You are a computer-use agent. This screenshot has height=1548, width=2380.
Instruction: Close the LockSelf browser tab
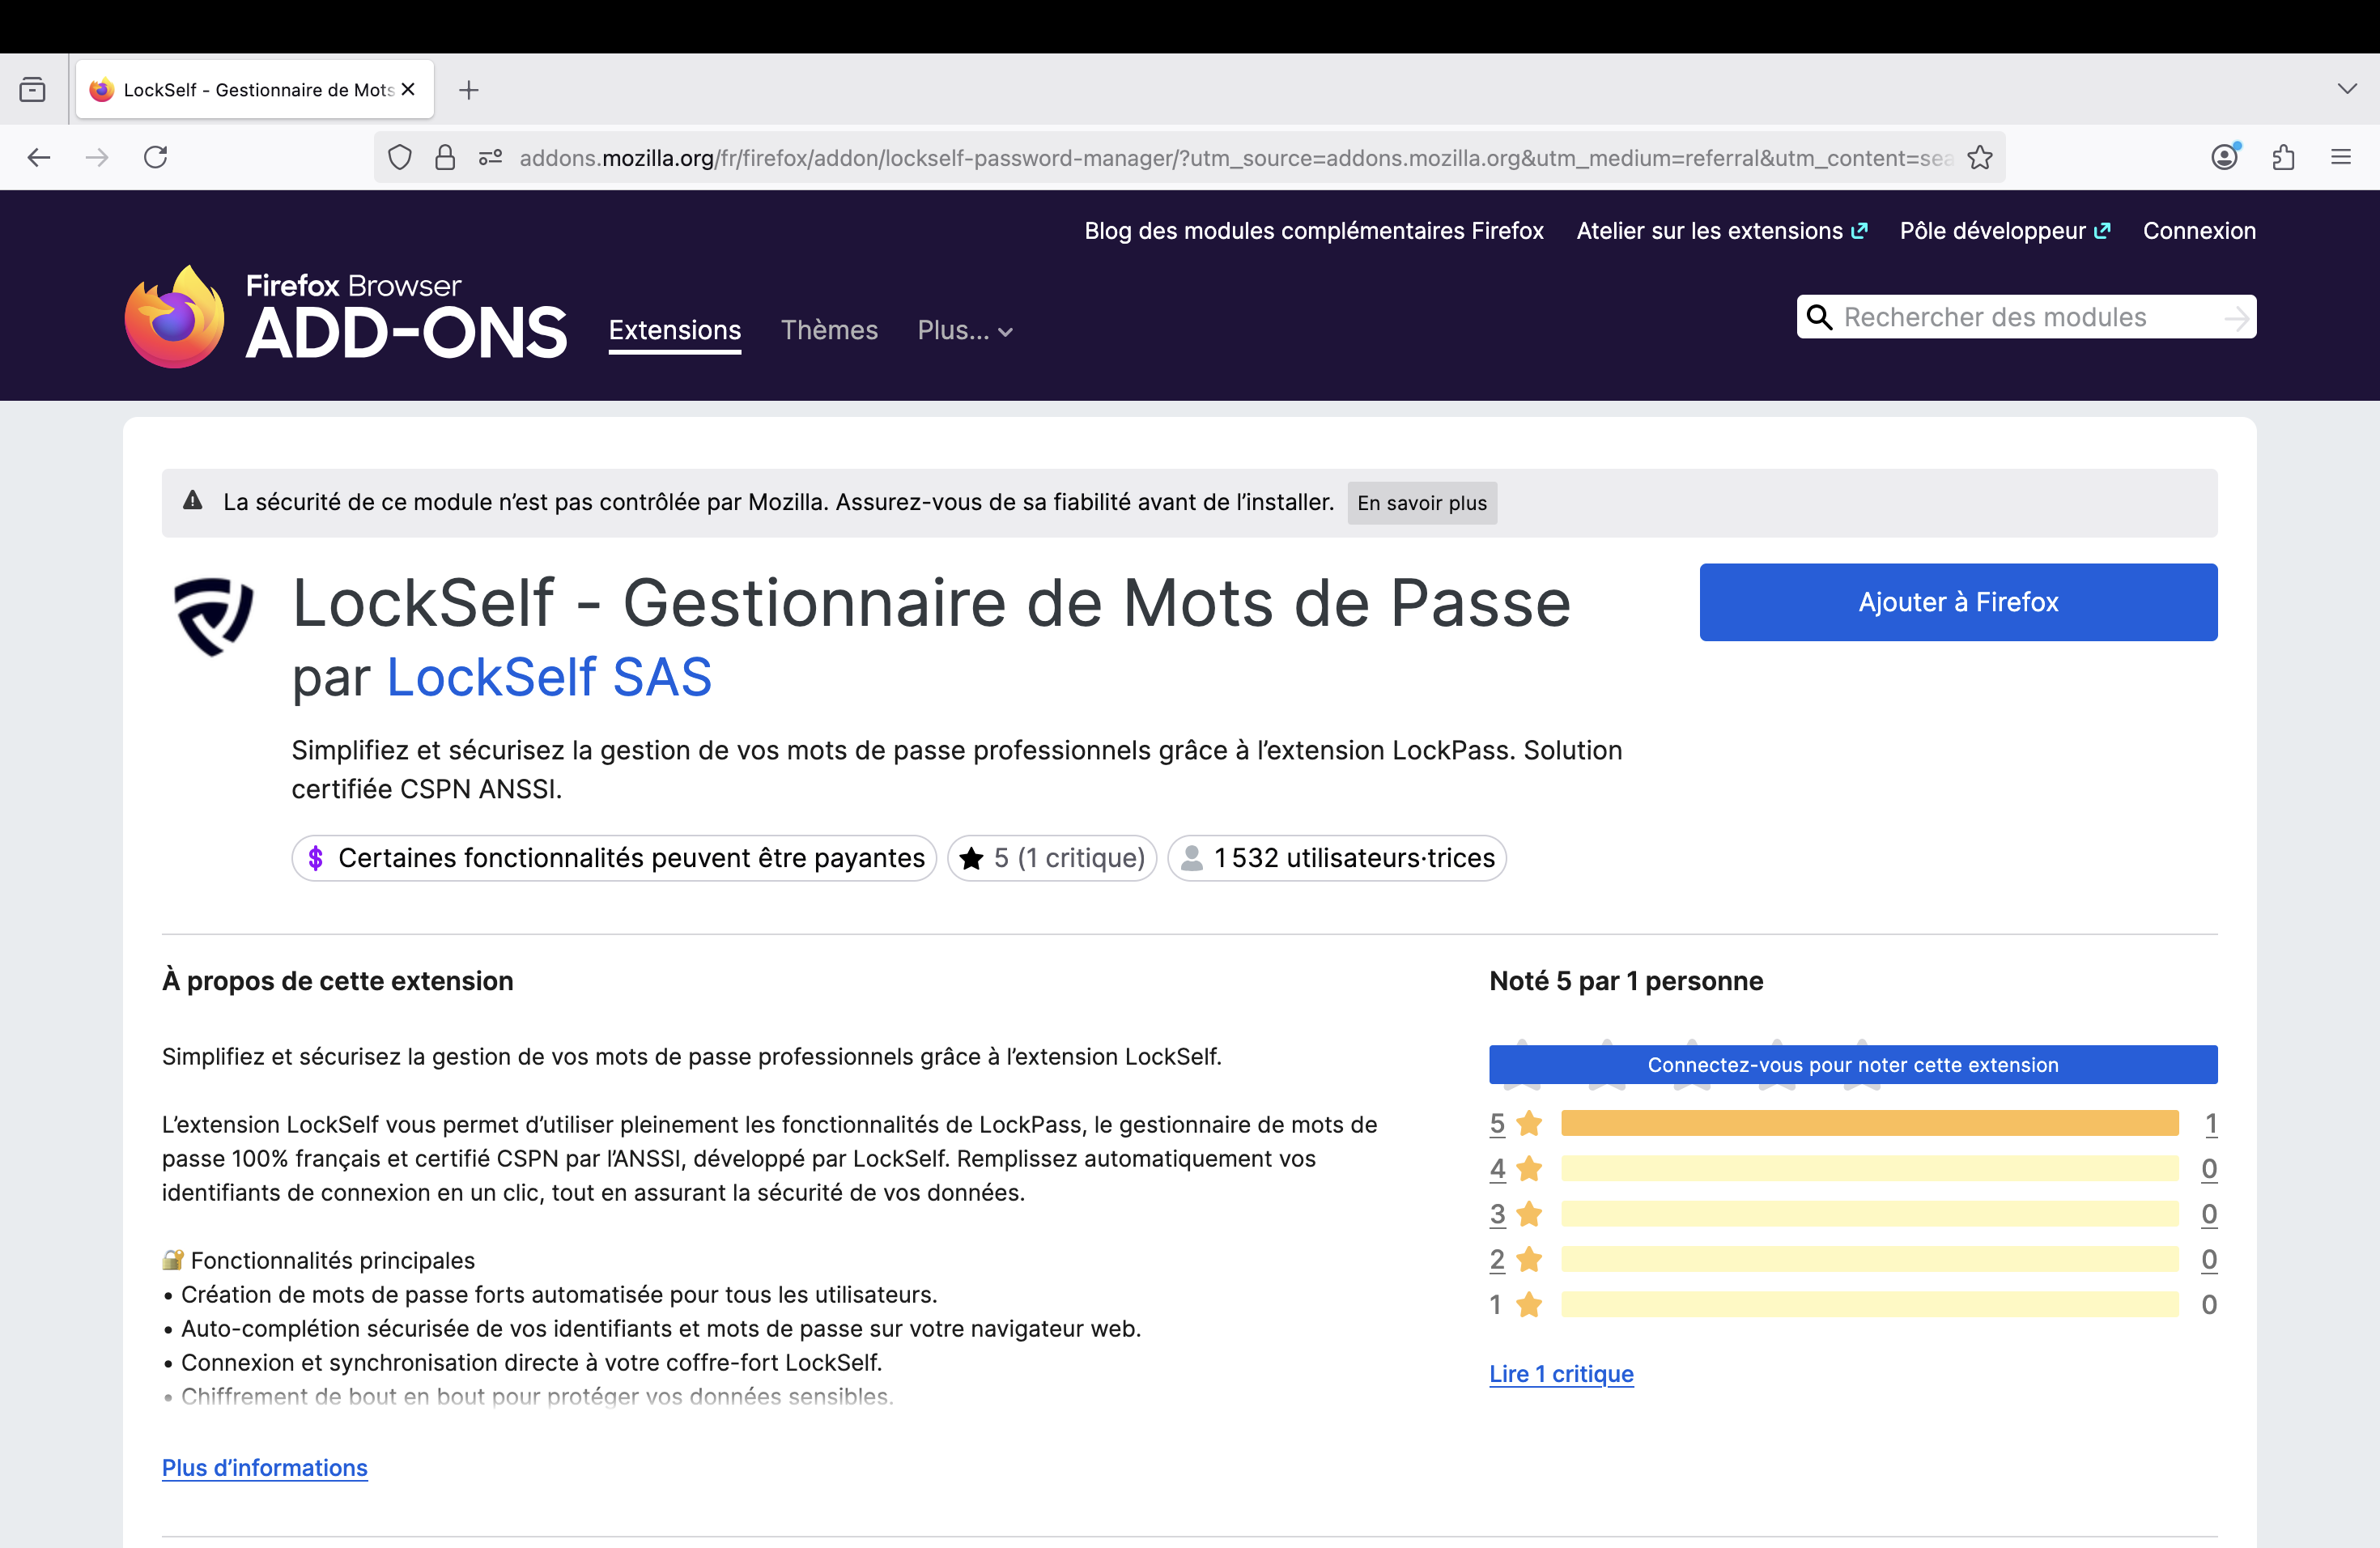click(x=408, y=90)
